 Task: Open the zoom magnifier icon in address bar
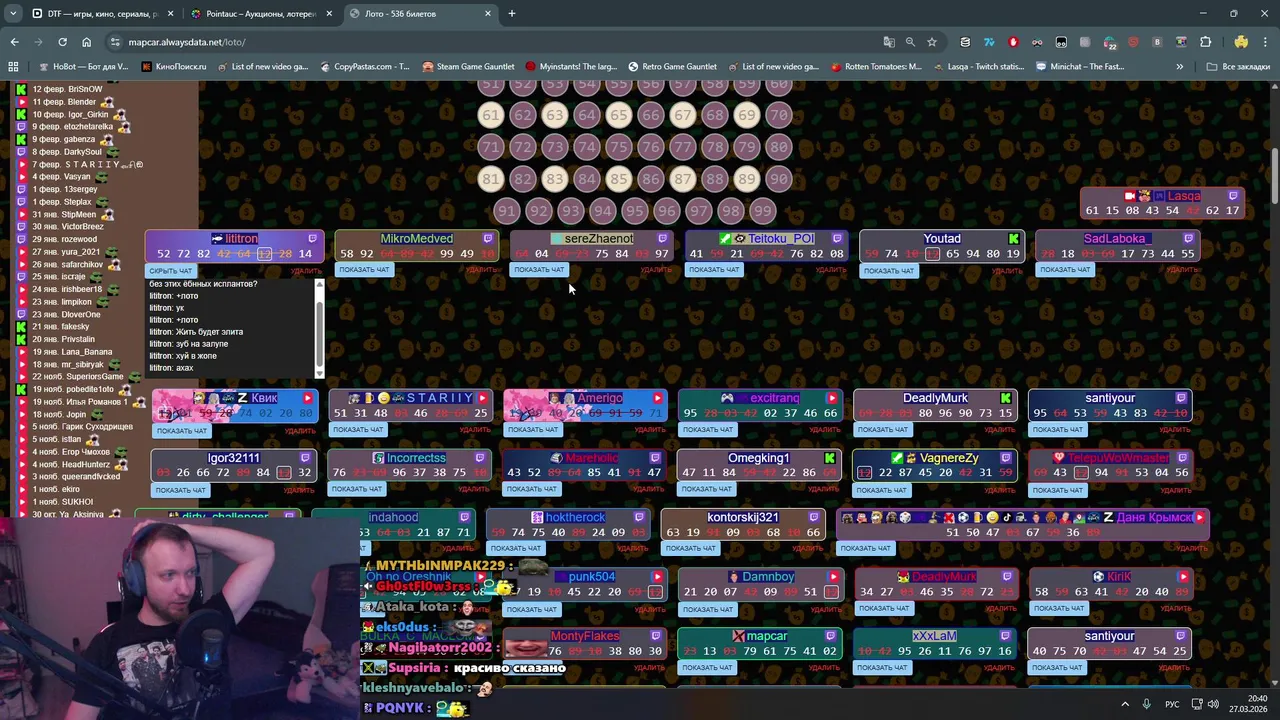coord(910,42)
